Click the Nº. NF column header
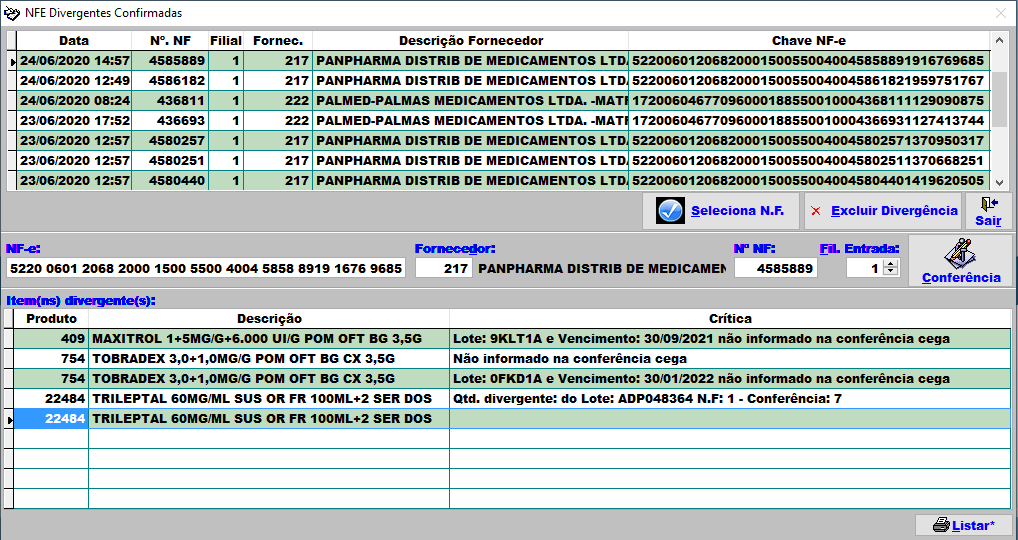1018x540 pixels. click(x=170, y=41)
